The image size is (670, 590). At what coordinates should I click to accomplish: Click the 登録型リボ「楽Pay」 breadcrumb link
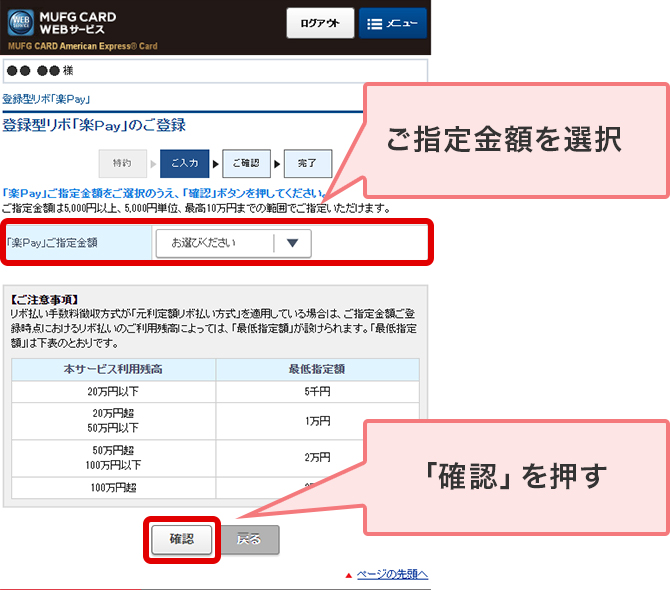click(46, 99)
